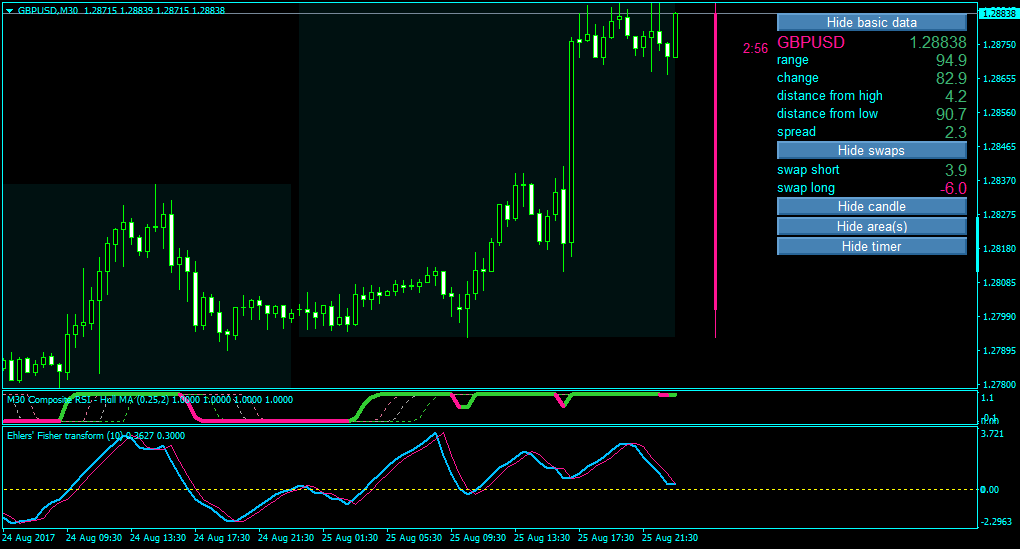Viewport: 1020px width, 549px height.
Task: Click the blue Fisher transform line end
Action: [x=672, y=483]
